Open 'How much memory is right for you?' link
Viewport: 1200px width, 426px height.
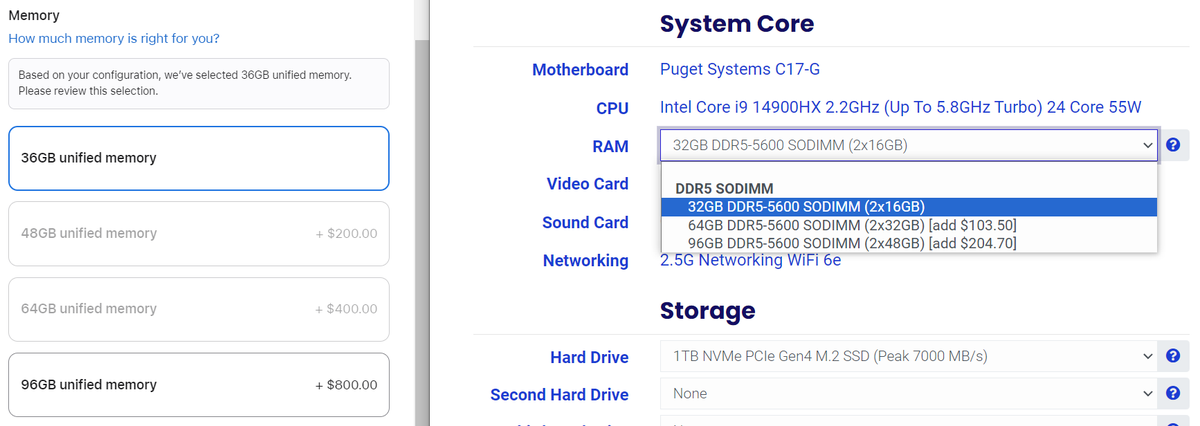(114, 39)
